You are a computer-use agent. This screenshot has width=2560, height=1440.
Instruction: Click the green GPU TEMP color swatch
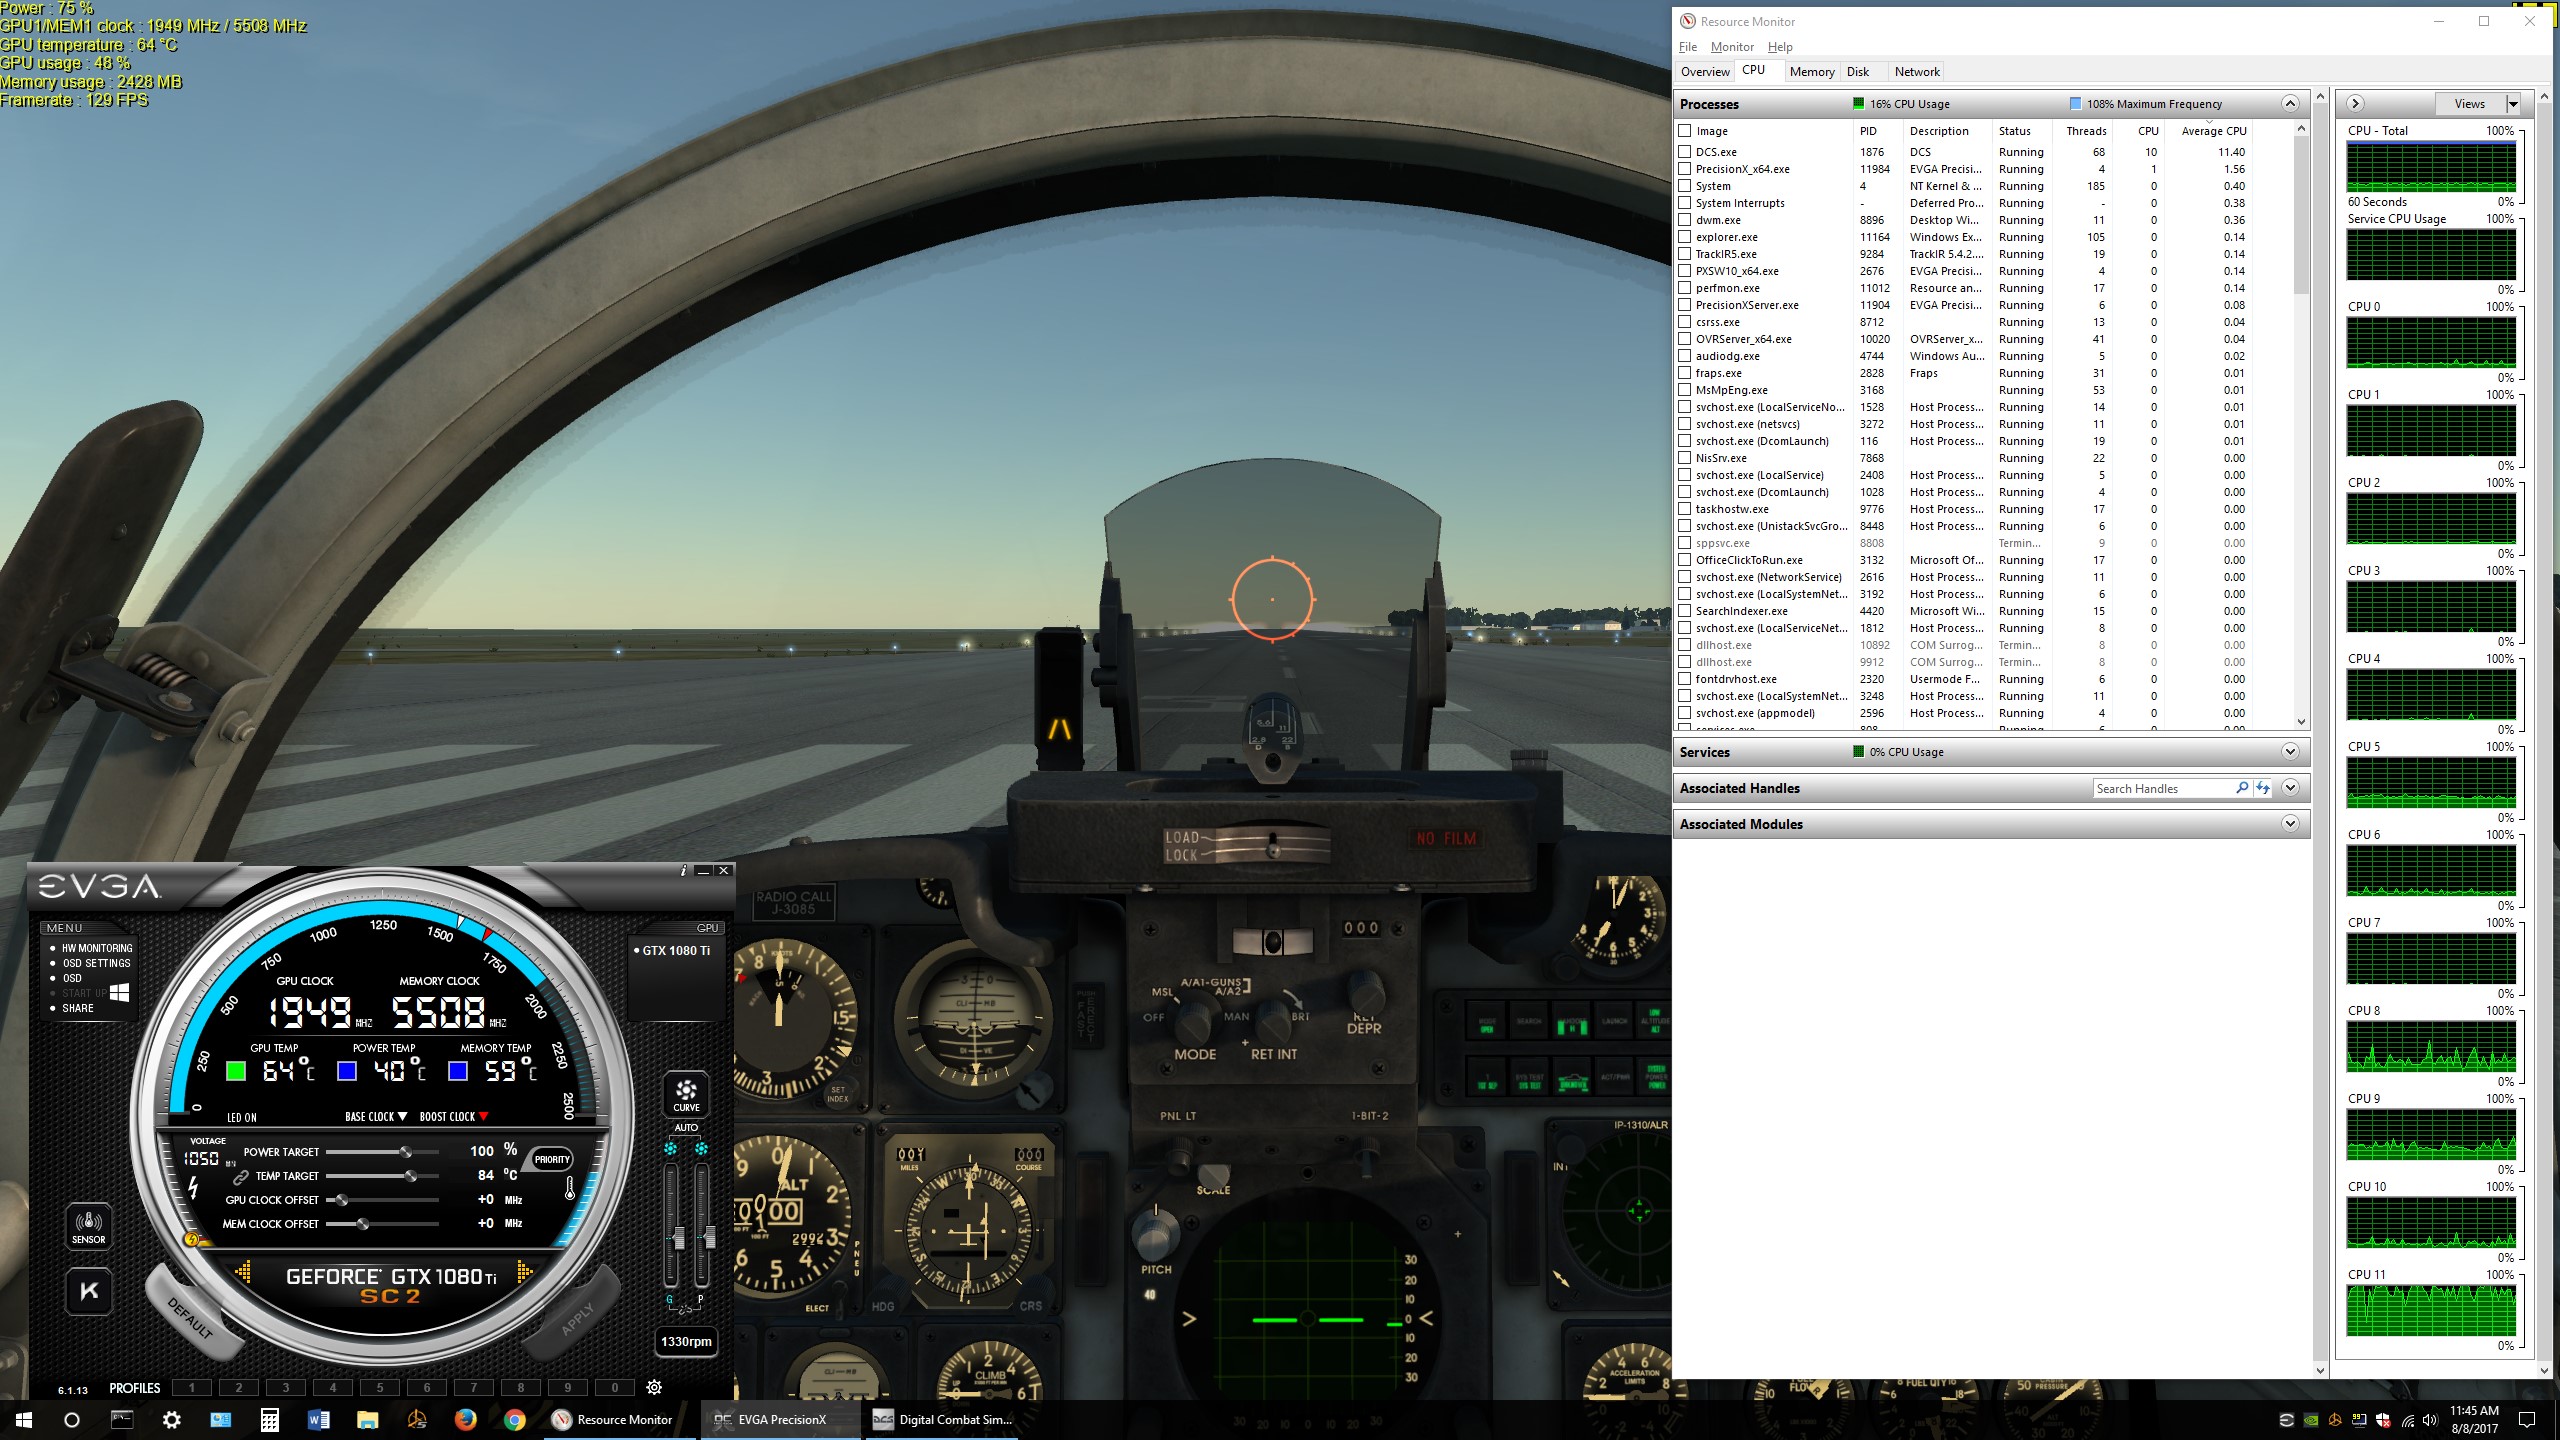point(236,1071)
